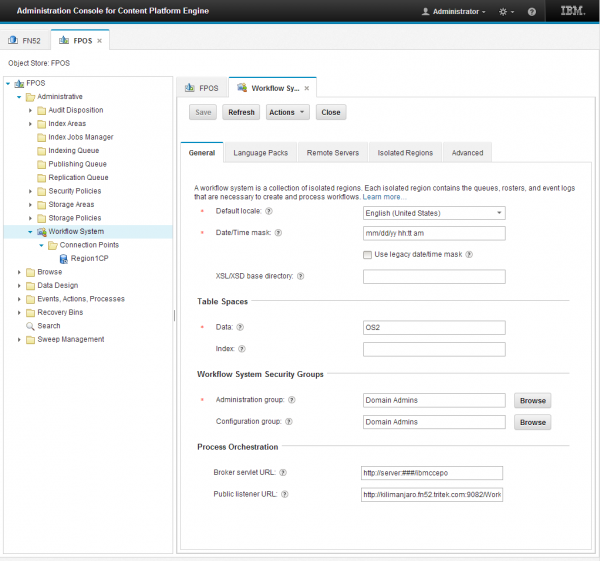Click the Region1CP connection point icon
Image resolution: width=600 pixels, height=561 pixels.
point(64,259)
